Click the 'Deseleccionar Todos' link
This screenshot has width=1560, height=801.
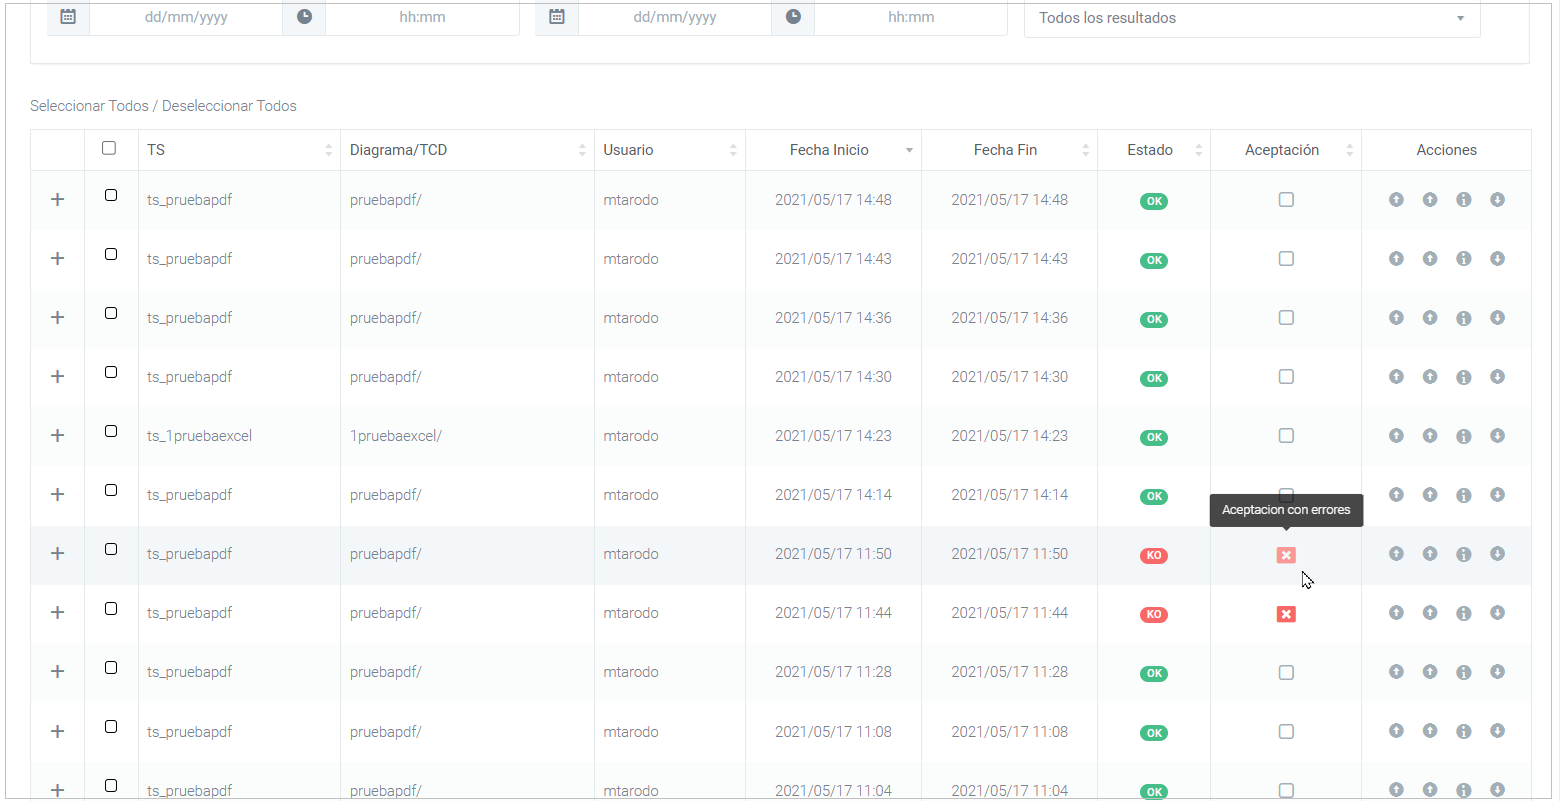coord(229,106)
